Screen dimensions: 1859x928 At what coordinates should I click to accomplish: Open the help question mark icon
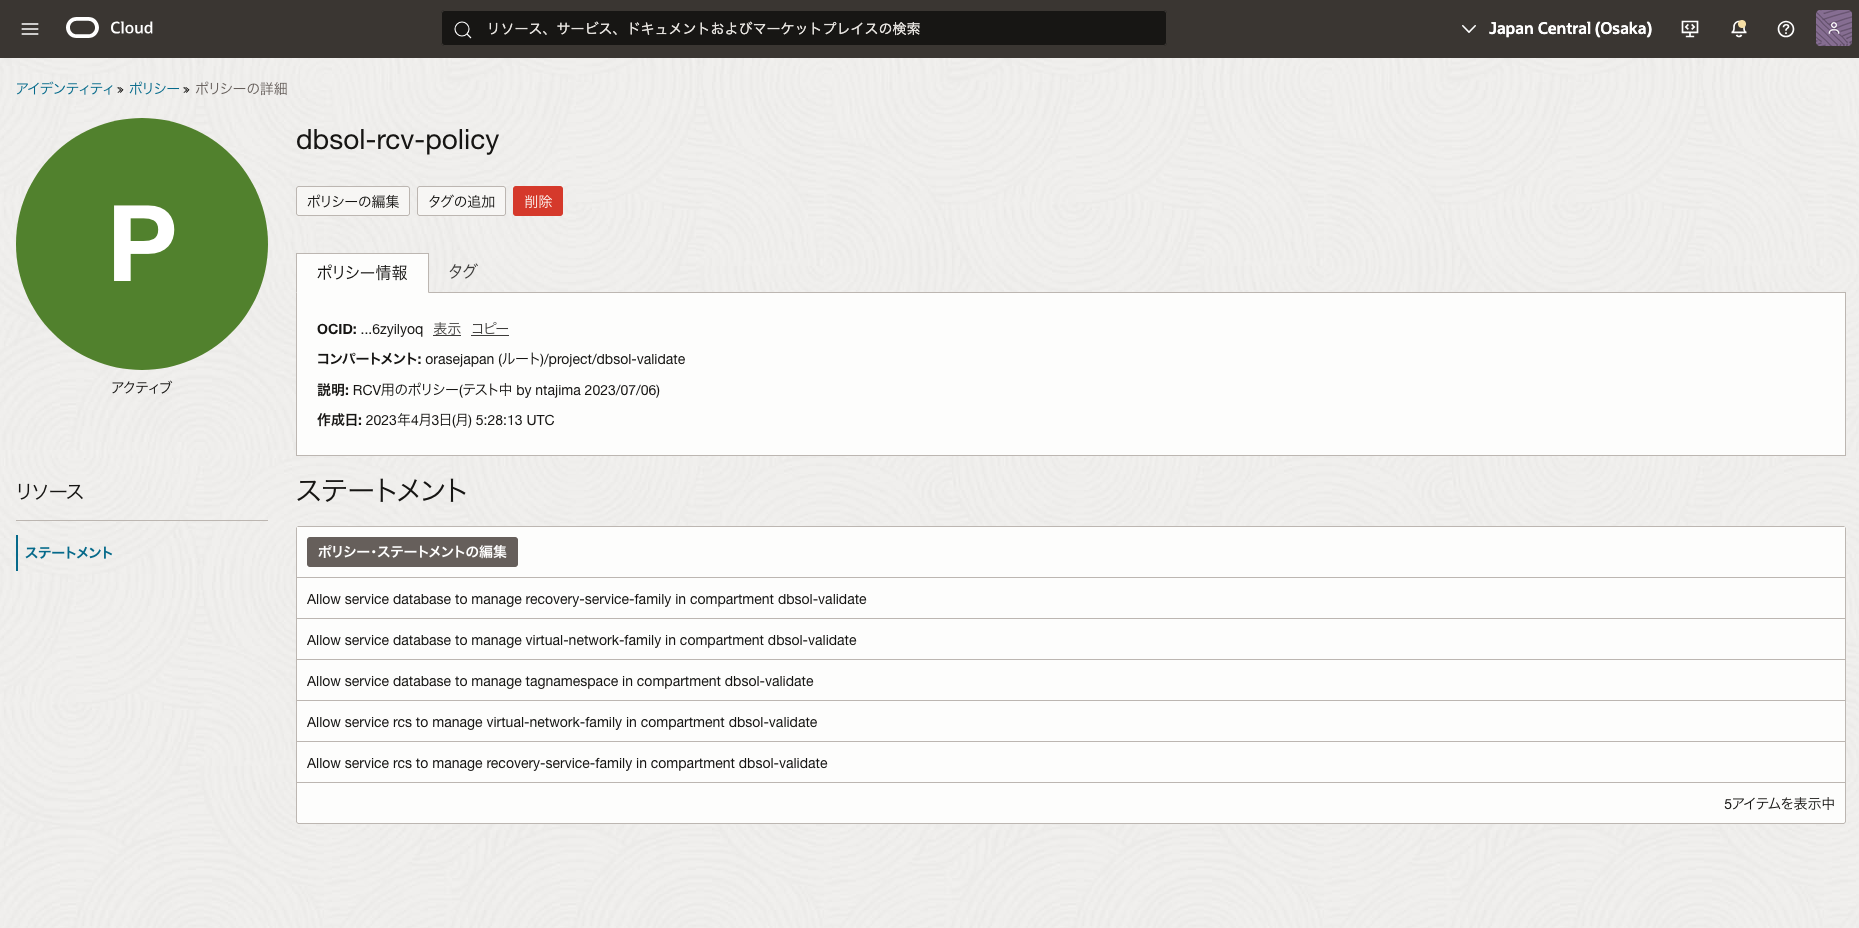pos(1785,29)
